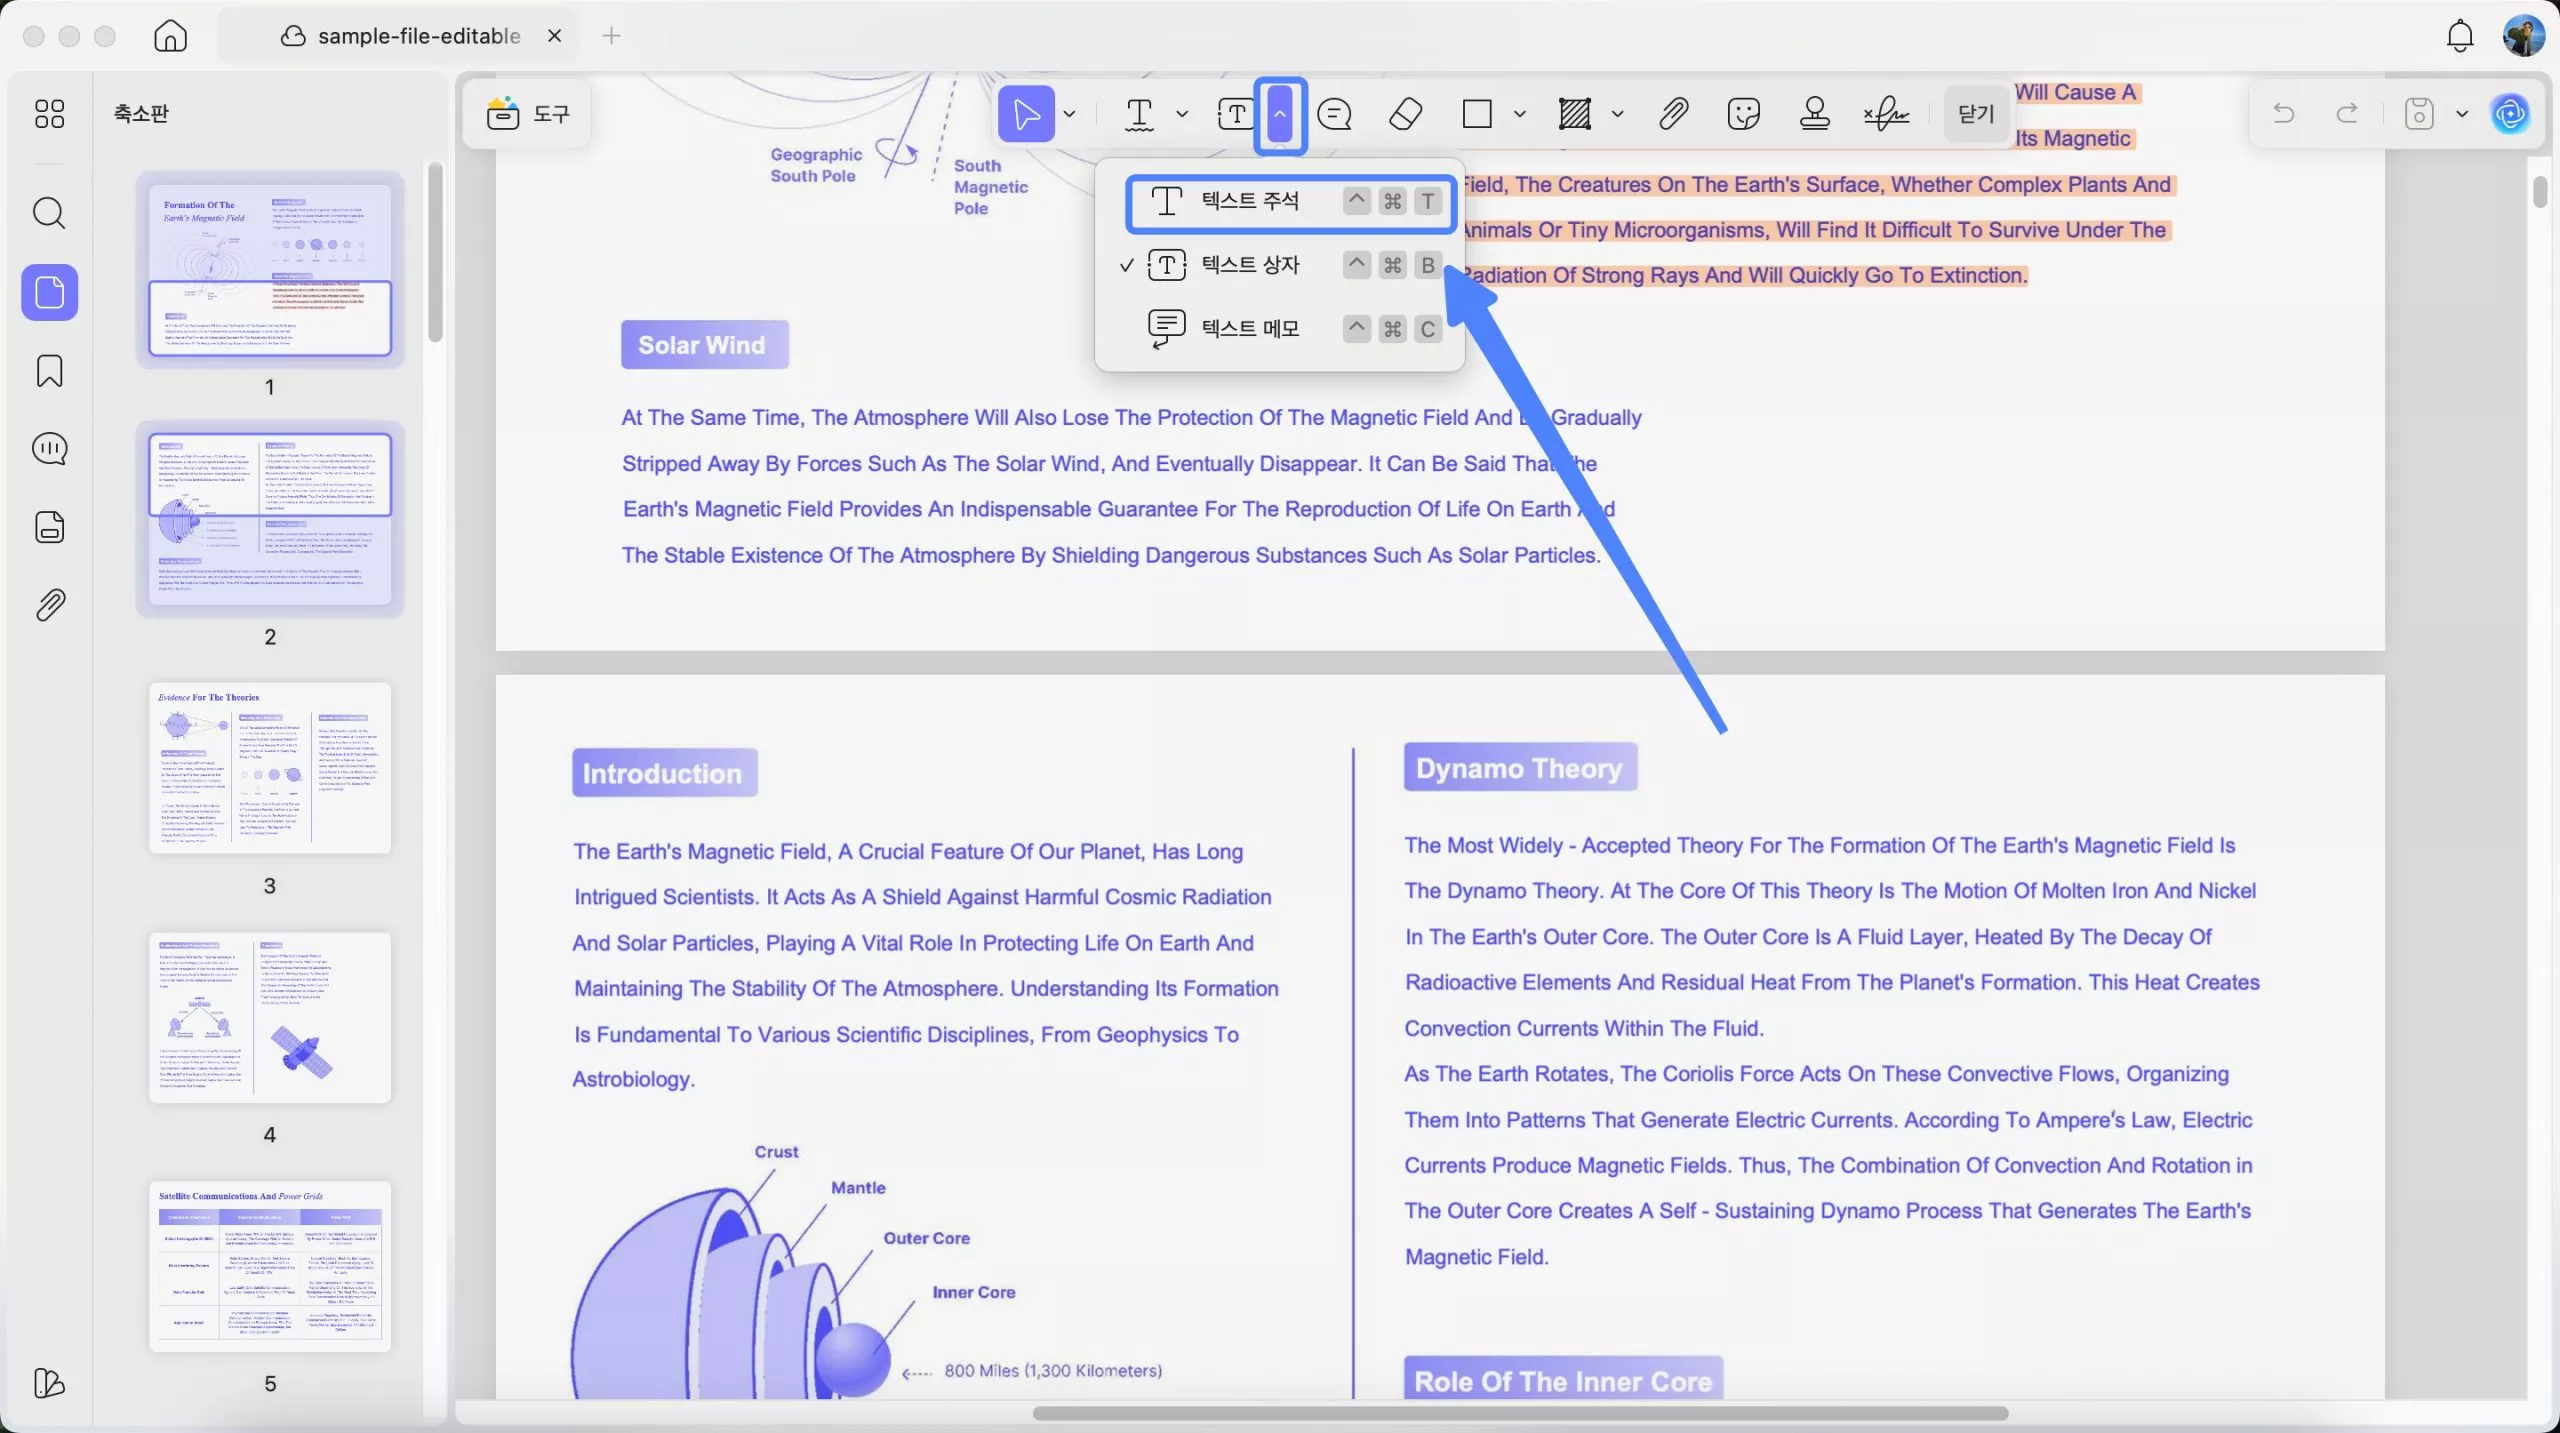Screen dimensions: 2560x1433
Task: Select the hatched area highlight tool
Action: 1575,114
